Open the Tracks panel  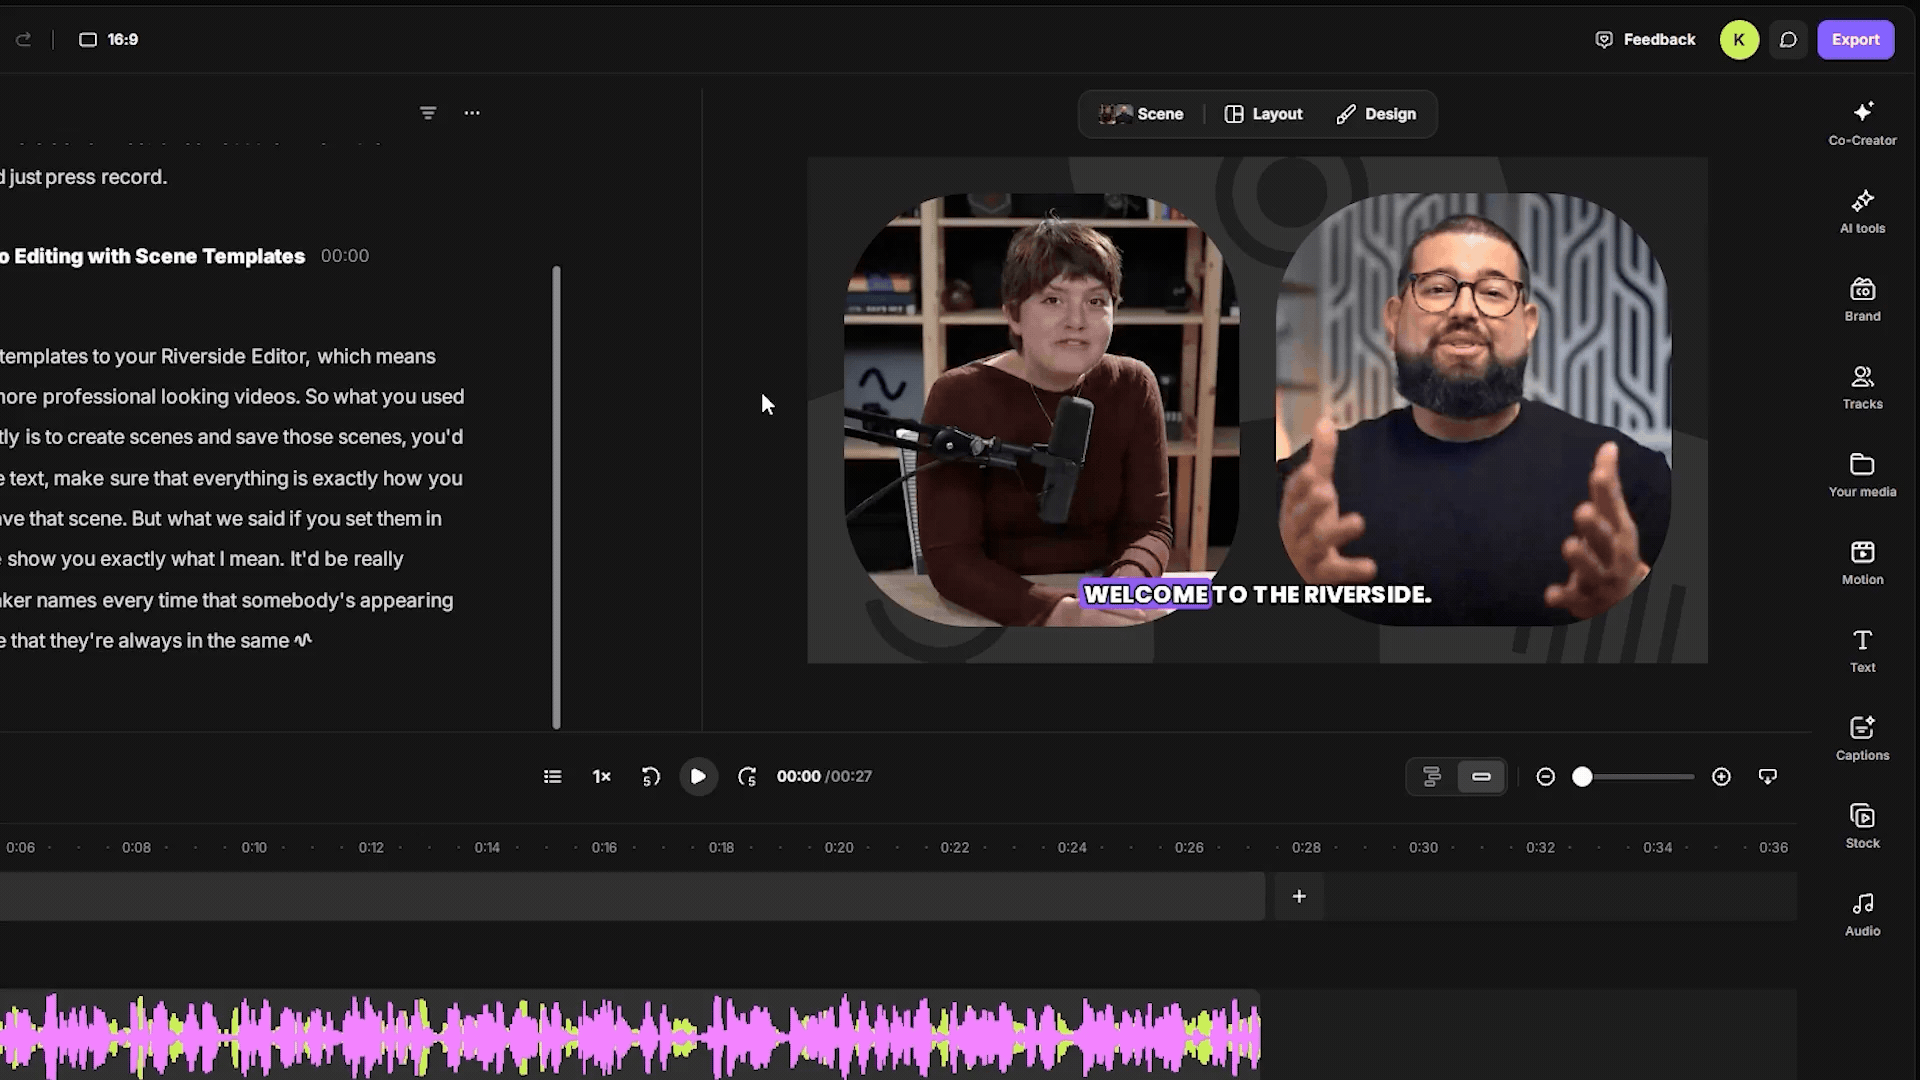pyautogui.click(x=1862, y=388)
